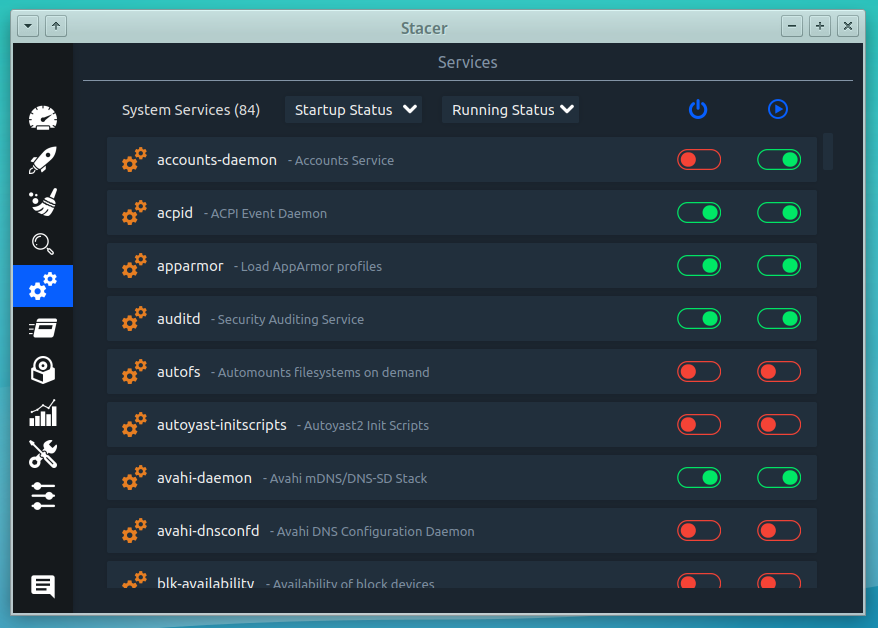Disable avahi-daemon startup toggle

pos(698,478)
